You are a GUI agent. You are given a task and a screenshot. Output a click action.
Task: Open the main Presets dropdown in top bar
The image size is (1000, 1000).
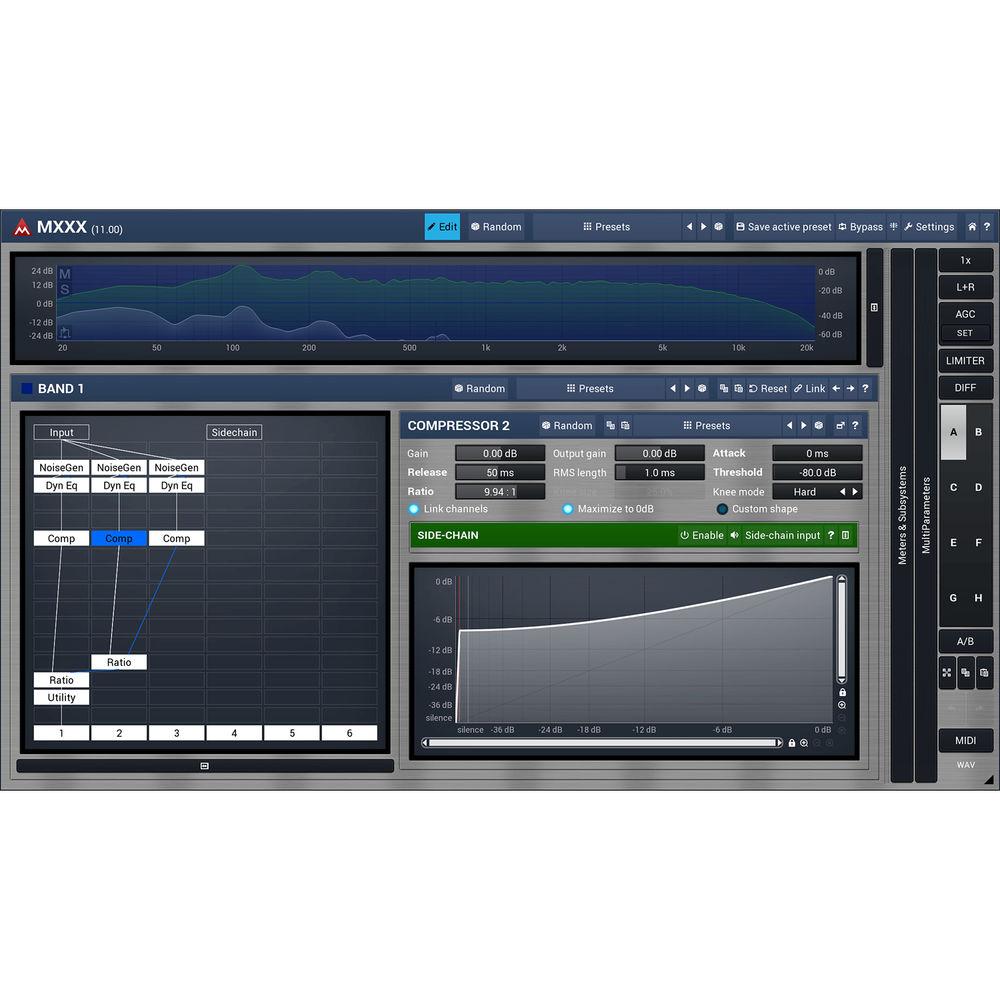pyautogui.click(x=606, y=227)
